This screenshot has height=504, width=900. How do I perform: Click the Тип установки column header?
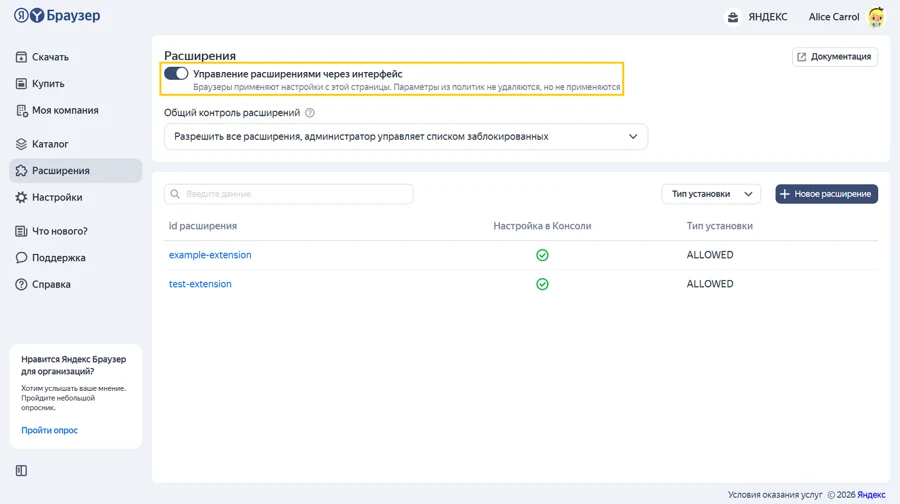[720, 226]
